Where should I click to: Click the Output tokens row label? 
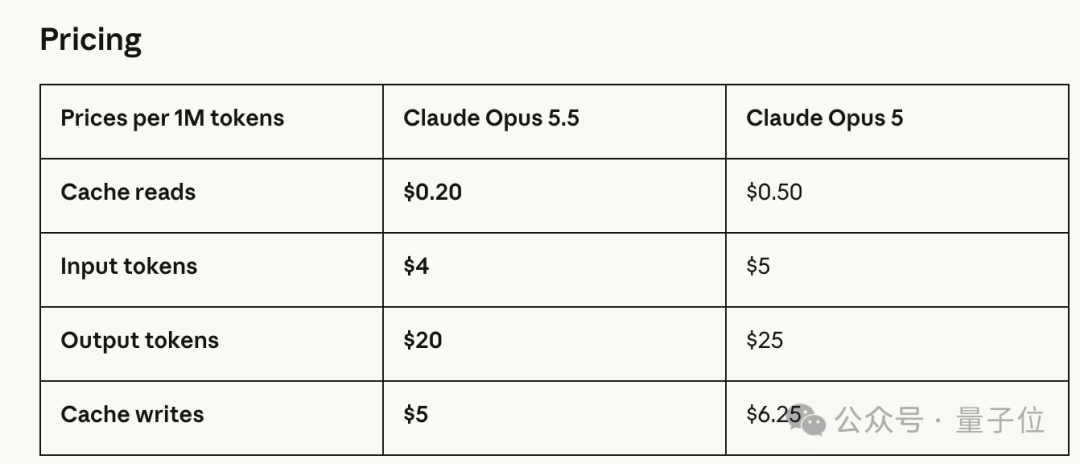click(140, 340)
